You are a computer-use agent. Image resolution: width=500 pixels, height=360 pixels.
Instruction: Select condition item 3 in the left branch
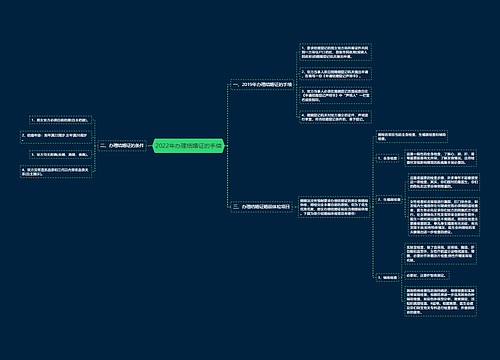click(60, 155)
